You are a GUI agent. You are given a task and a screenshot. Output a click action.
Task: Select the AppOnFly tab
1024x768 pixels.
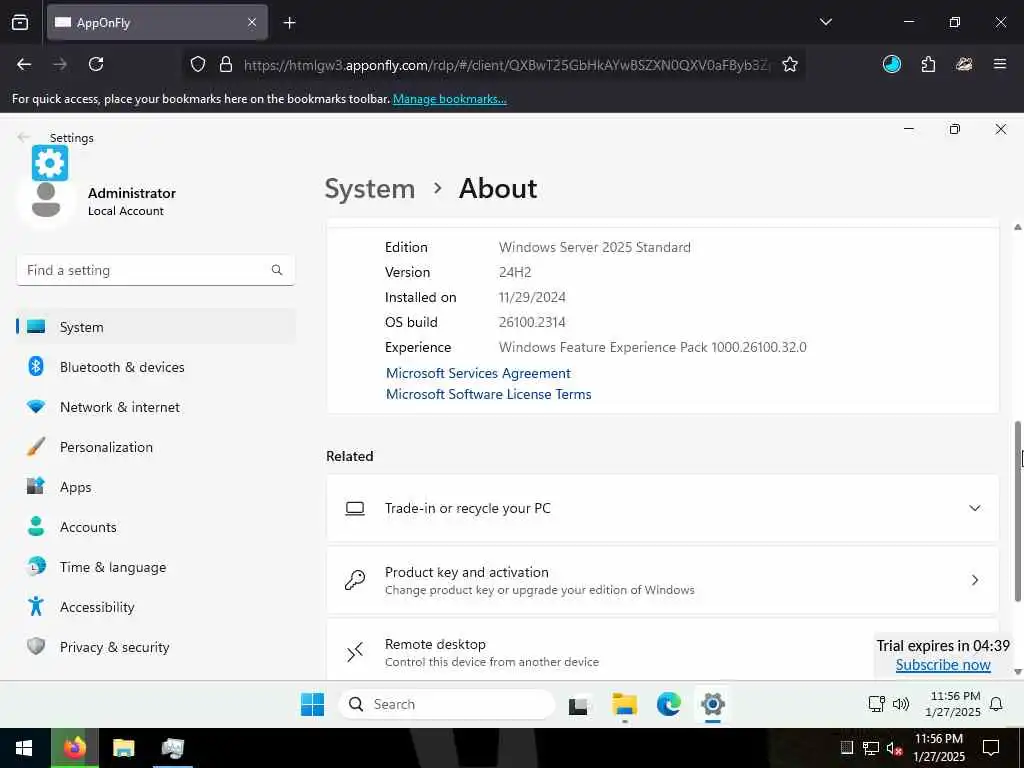157,22
